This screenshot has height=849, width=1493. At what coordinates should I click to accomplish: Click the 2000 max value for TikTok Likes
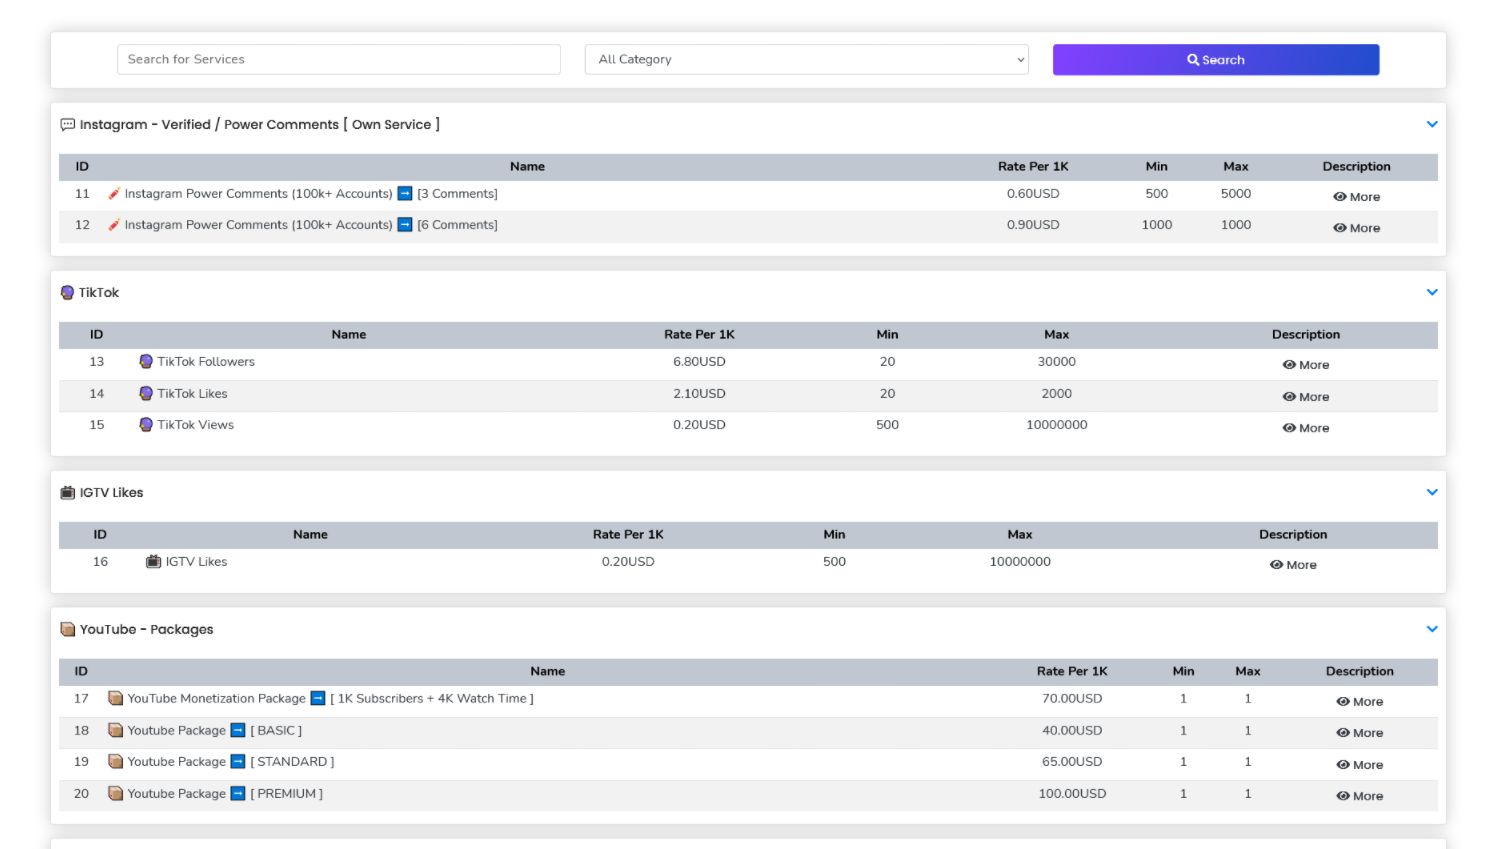(x=1057, y=394)
